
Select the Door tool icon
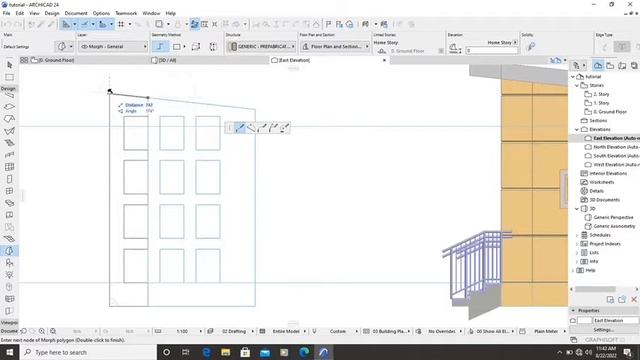(9, 179)
